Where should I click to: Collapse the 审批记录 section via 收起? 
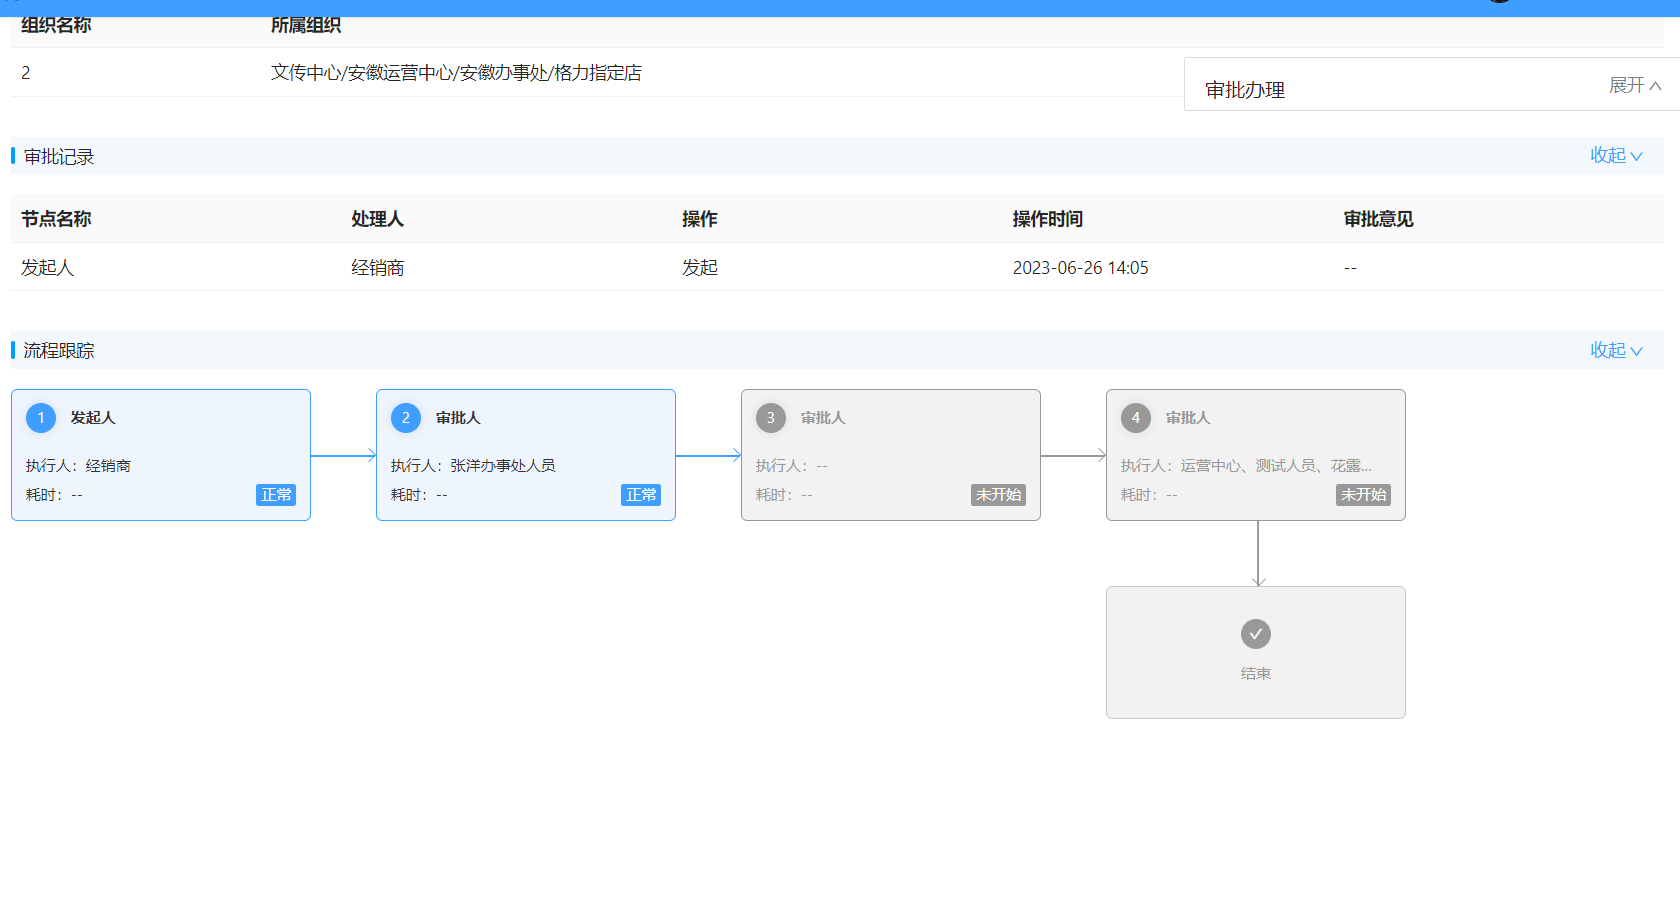(1616, 155)
